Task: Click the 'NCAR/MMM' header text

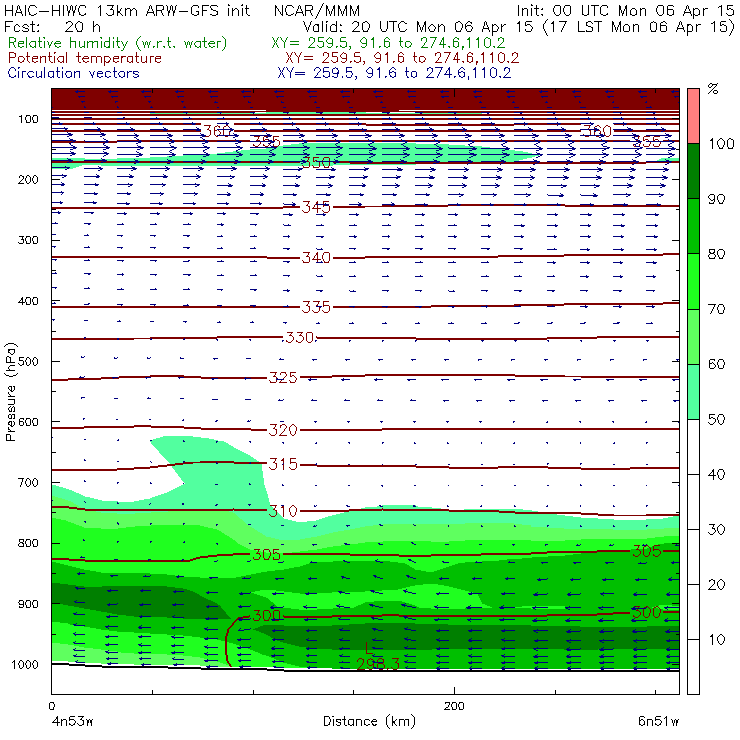Action: click(x=317, y=11)
